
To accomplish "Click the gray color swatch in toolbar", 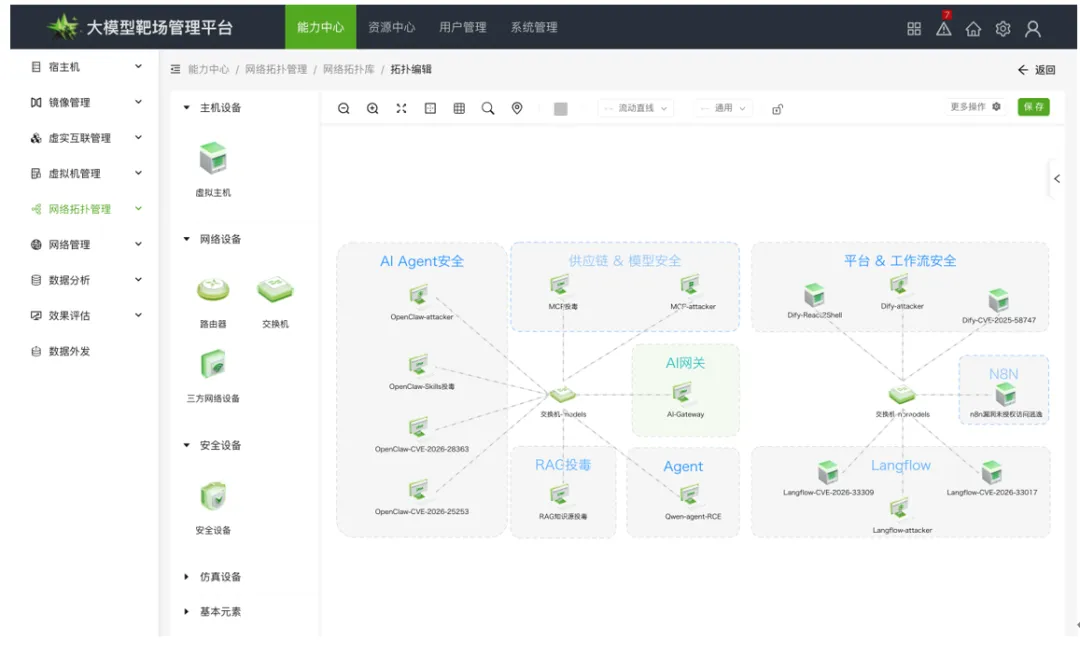I will 561,109.
